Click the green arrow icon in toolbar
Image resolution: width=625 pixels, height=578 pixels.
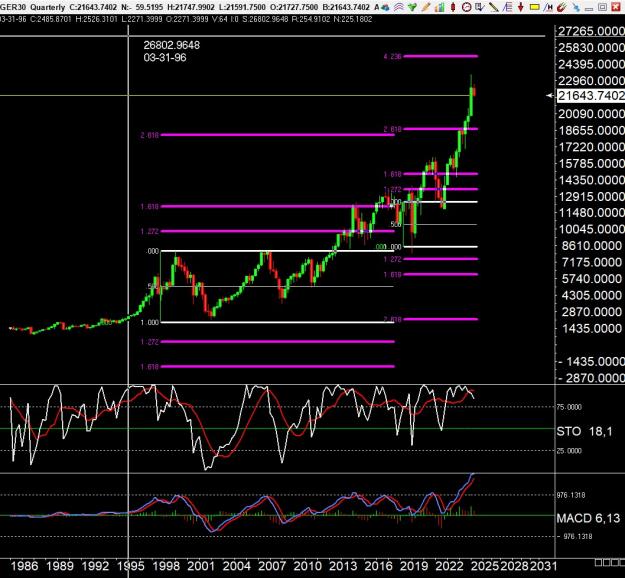coord(412,7)
